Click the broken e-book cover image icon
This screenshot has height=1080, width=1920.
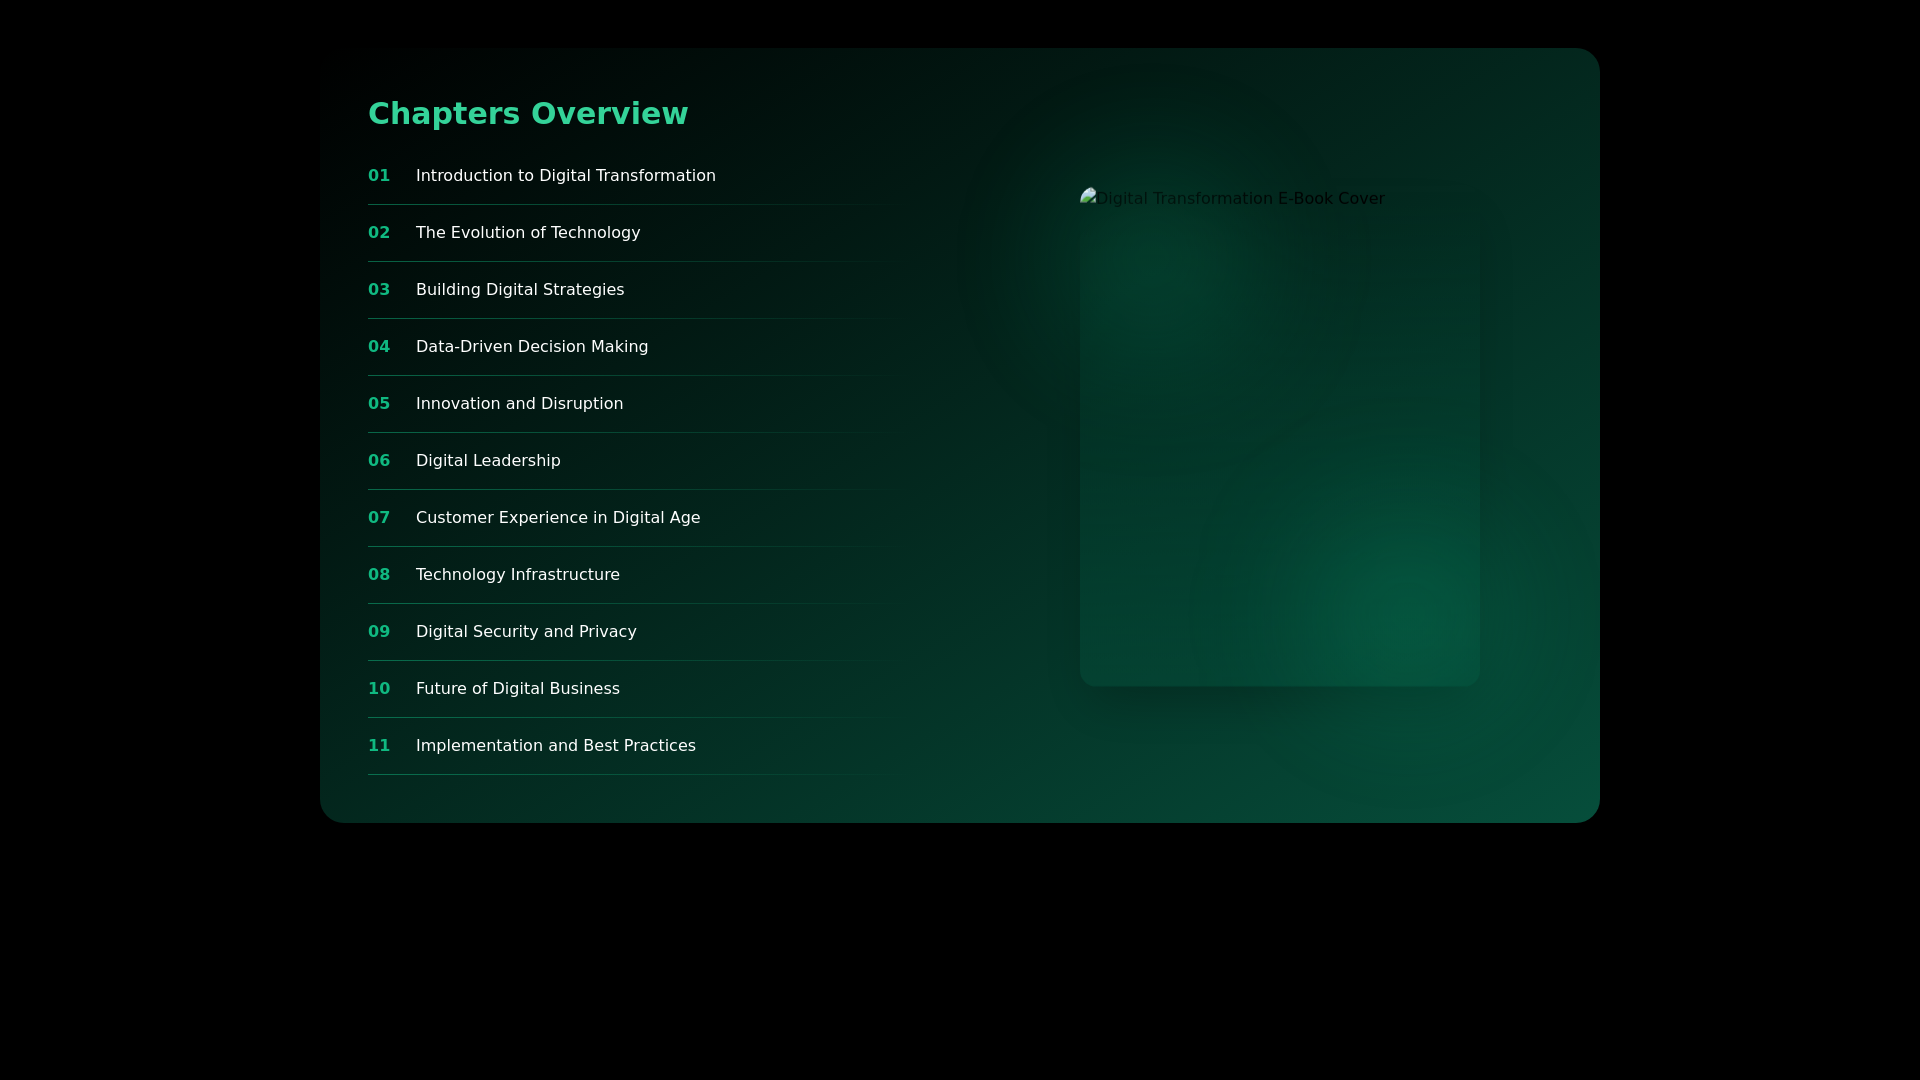tap(1088, 197)
